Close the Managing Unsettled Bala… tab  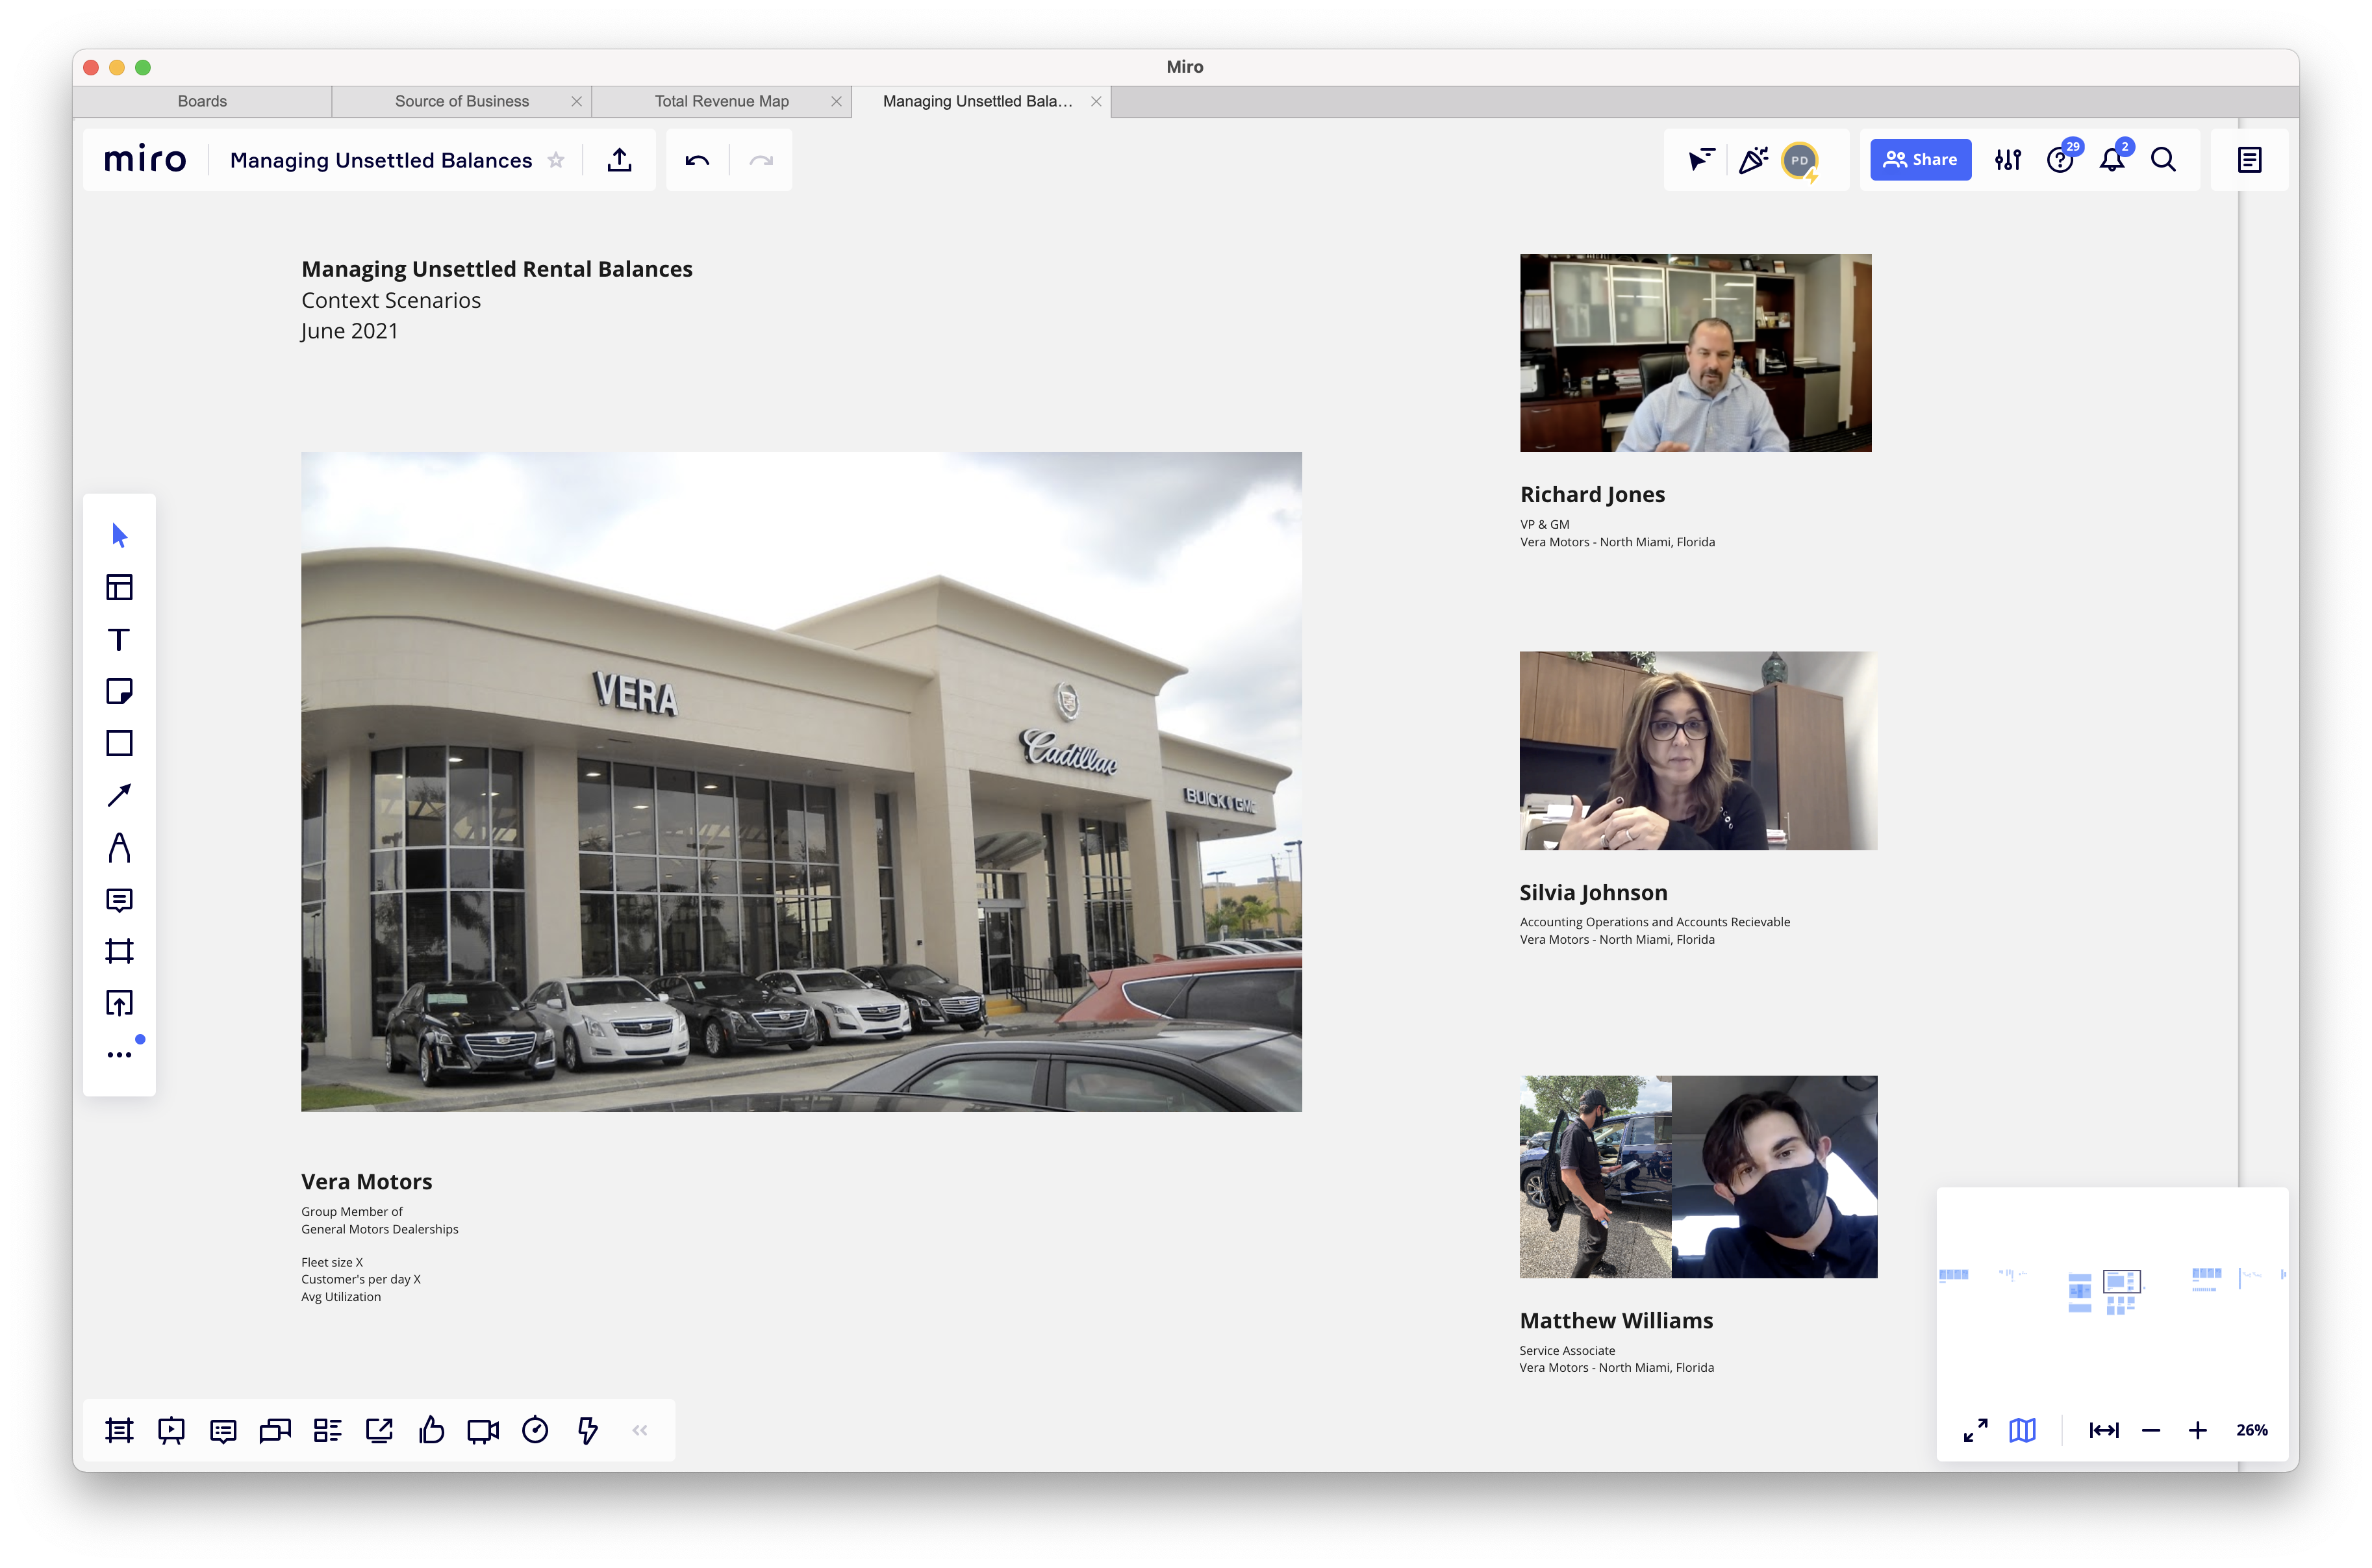tap(1096, 101)
